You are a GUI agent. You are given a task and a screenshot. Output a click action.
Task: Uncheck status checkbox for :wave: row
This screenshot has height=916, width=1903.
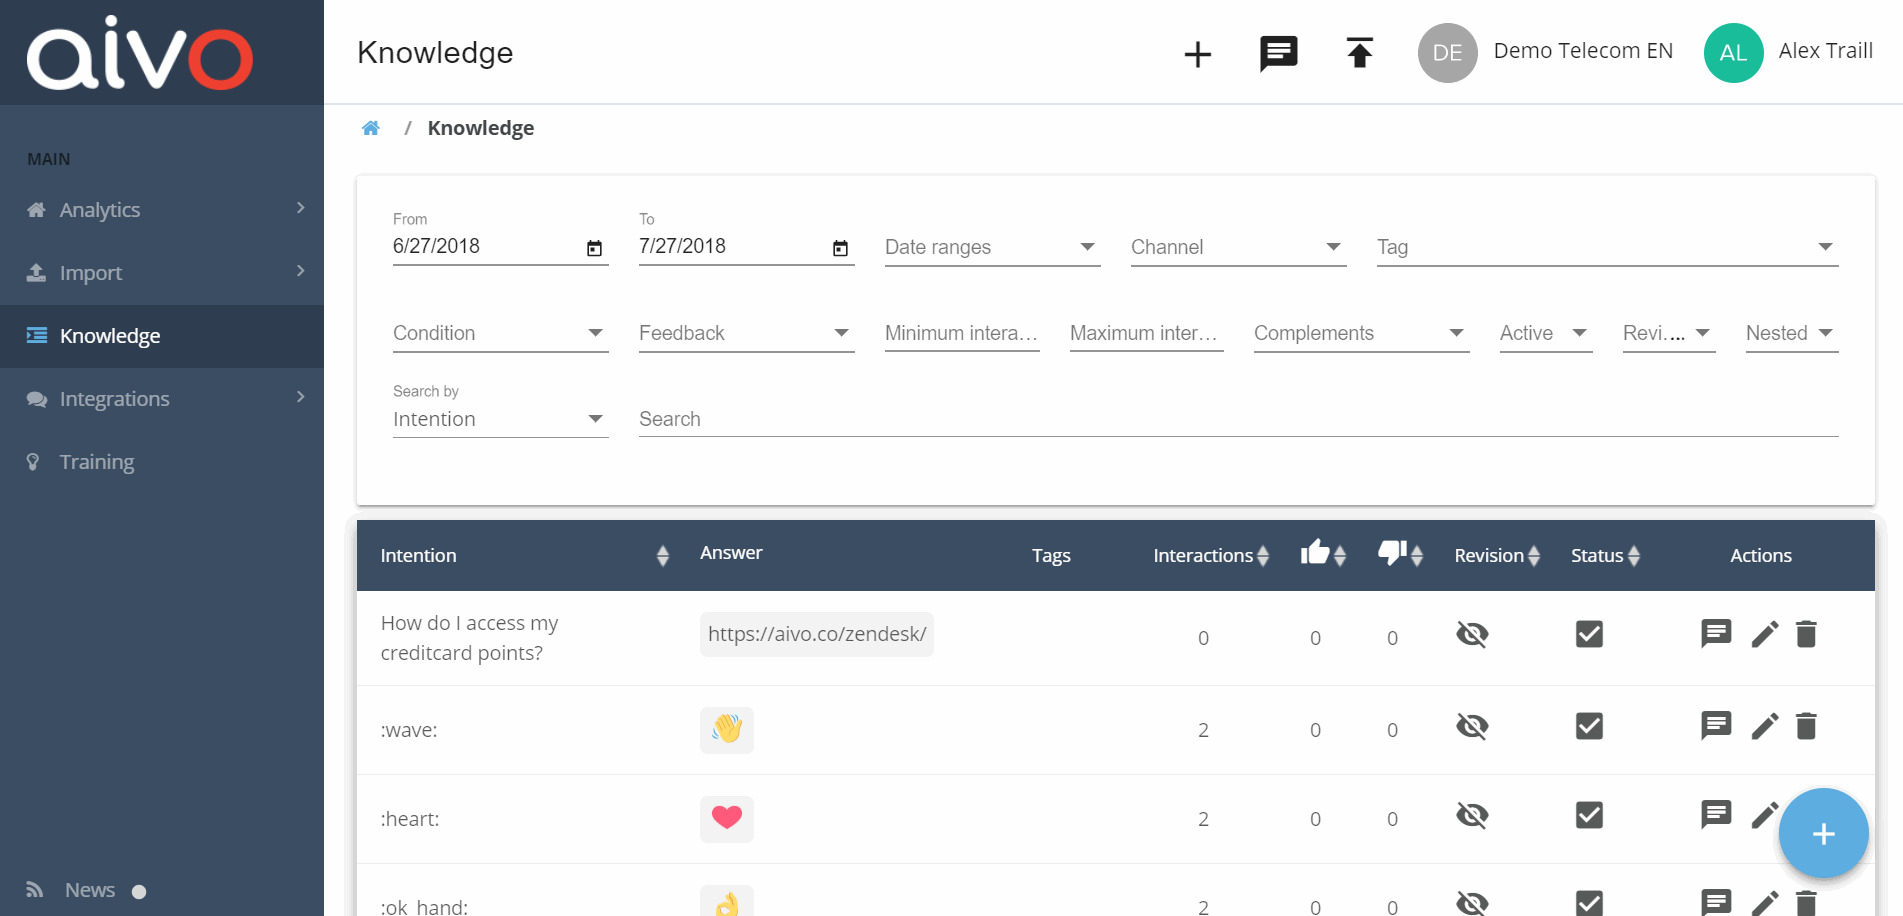pos(1589,726)
